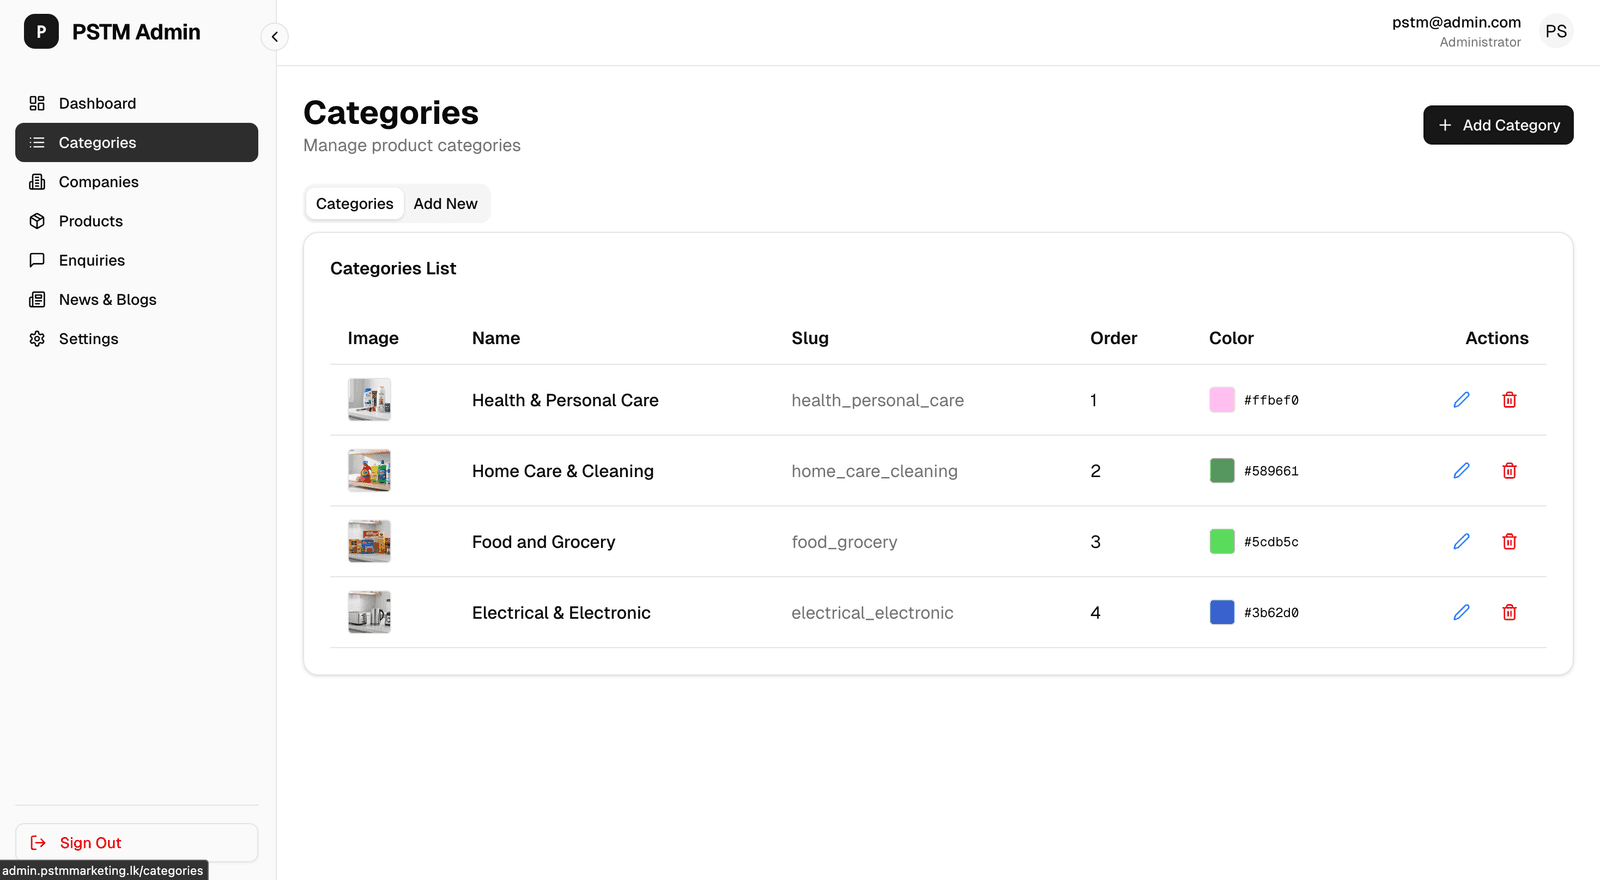Click the Dashboard grid icon in sidebar
The image size is (1600, 880).
37,103
